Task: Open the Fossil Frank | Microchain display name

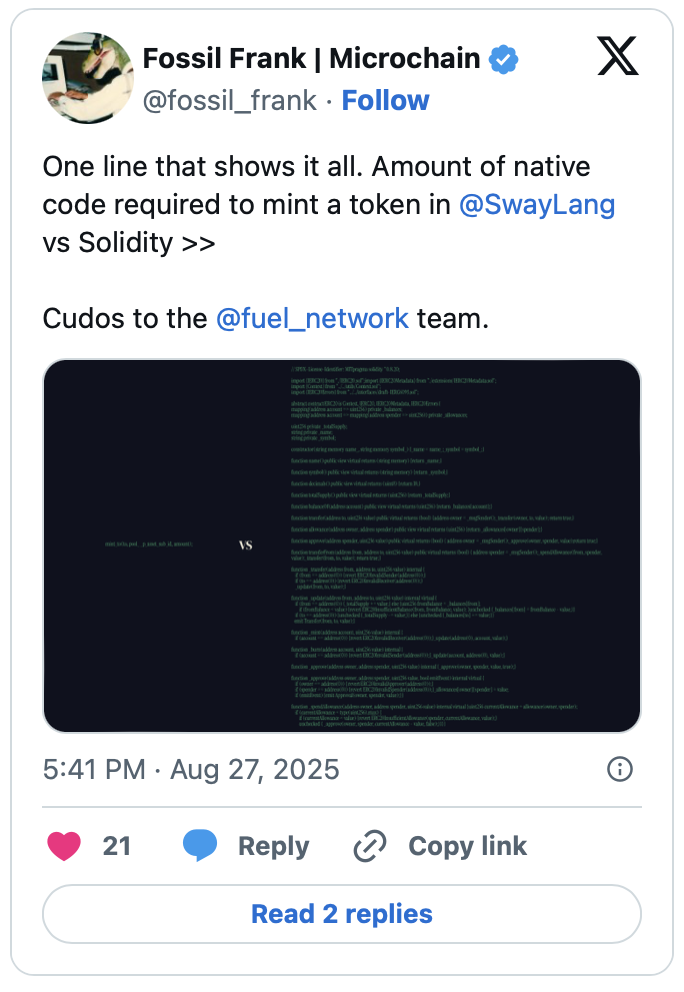Action: click(311, 59)
